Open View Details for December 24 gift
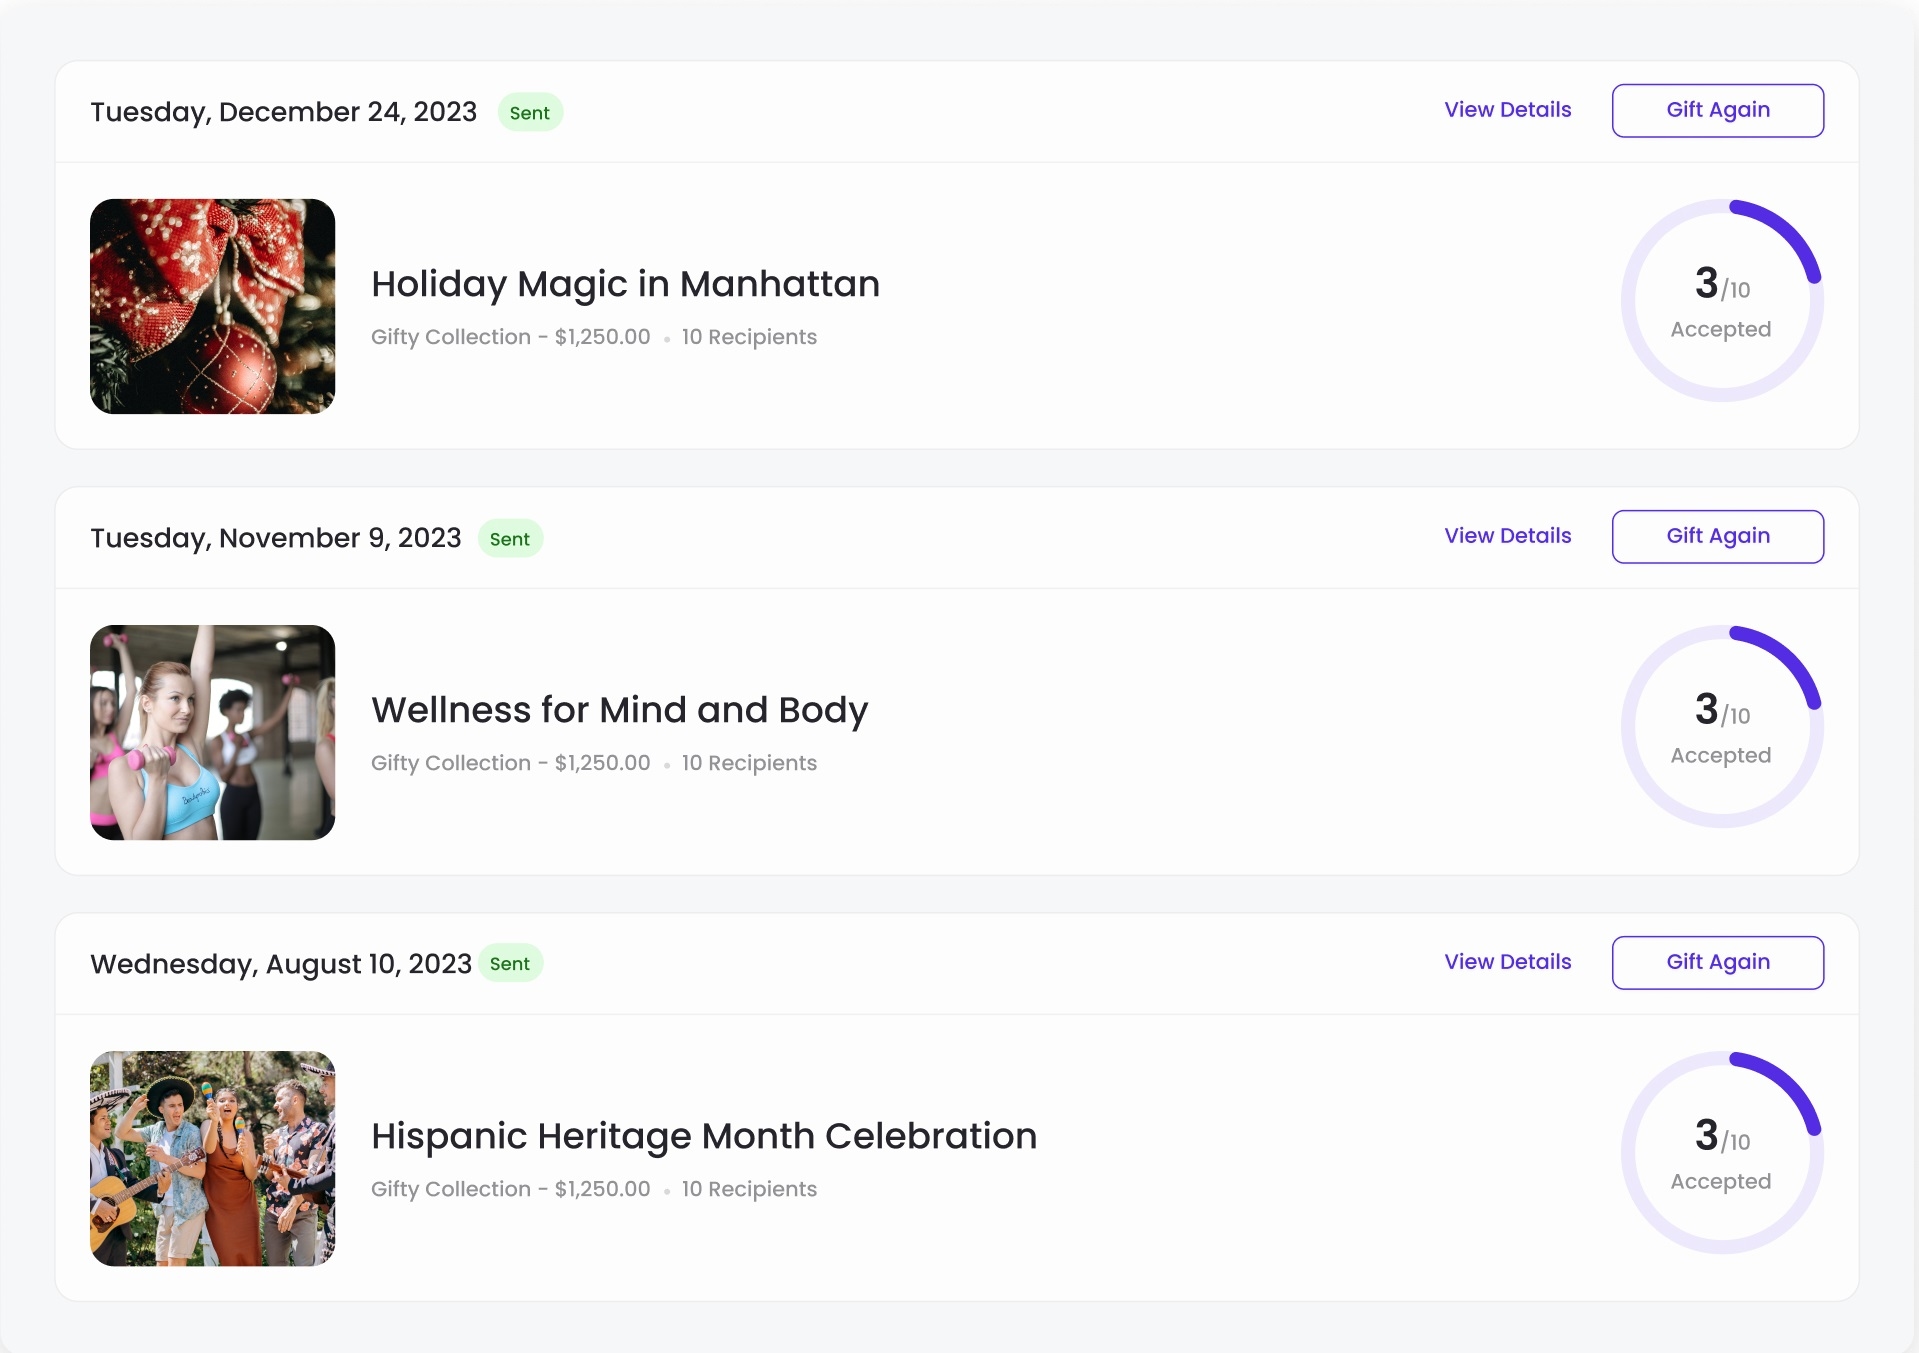 click(x=1507, y=110)
